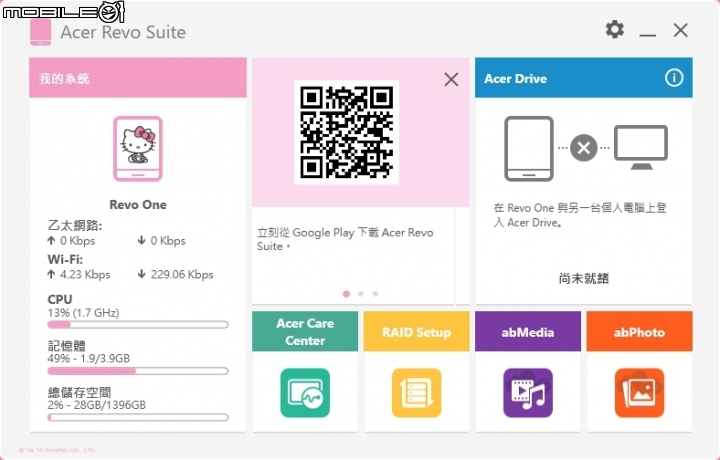Open the RAID Setup tile header
The image size is (720, 460).
416,331
